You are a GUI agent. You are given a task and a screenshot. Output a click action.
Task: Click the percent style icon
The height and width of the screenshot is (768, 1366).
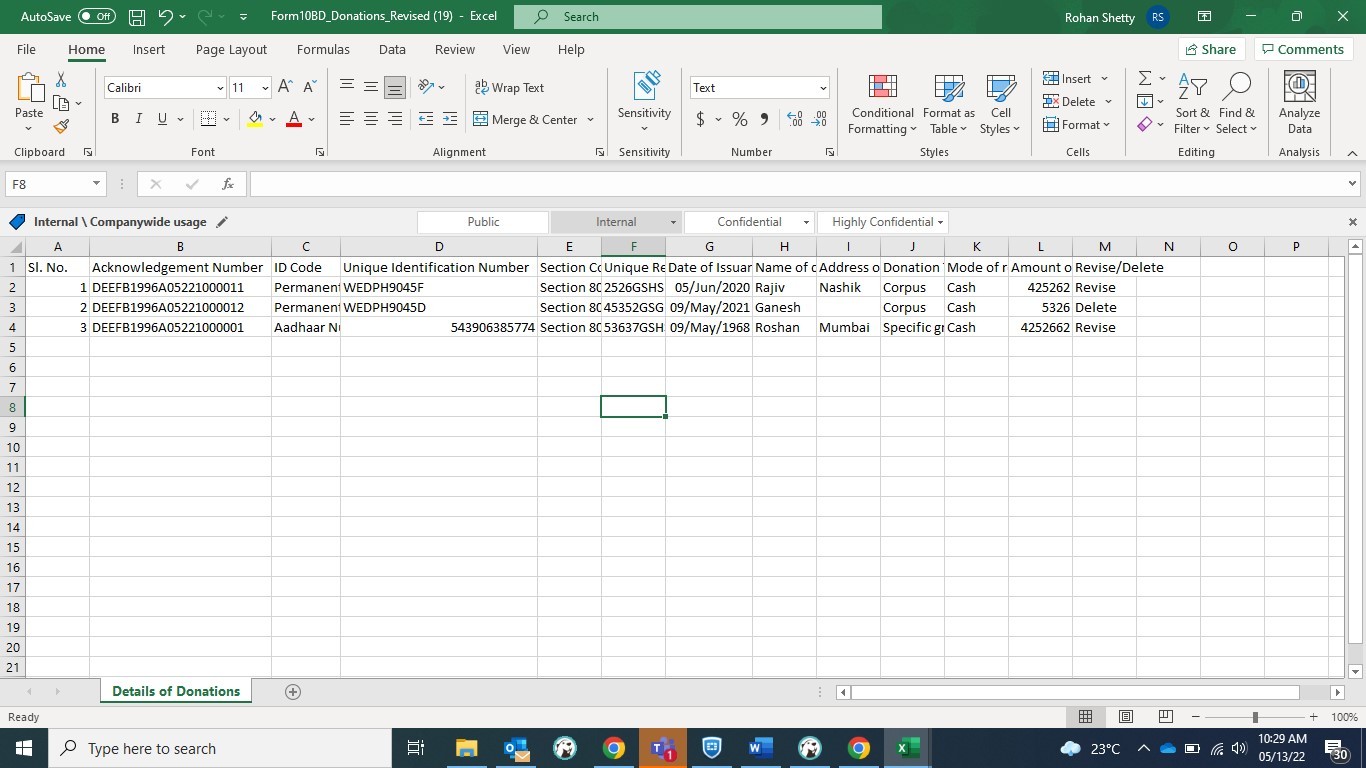pos(740,119)
